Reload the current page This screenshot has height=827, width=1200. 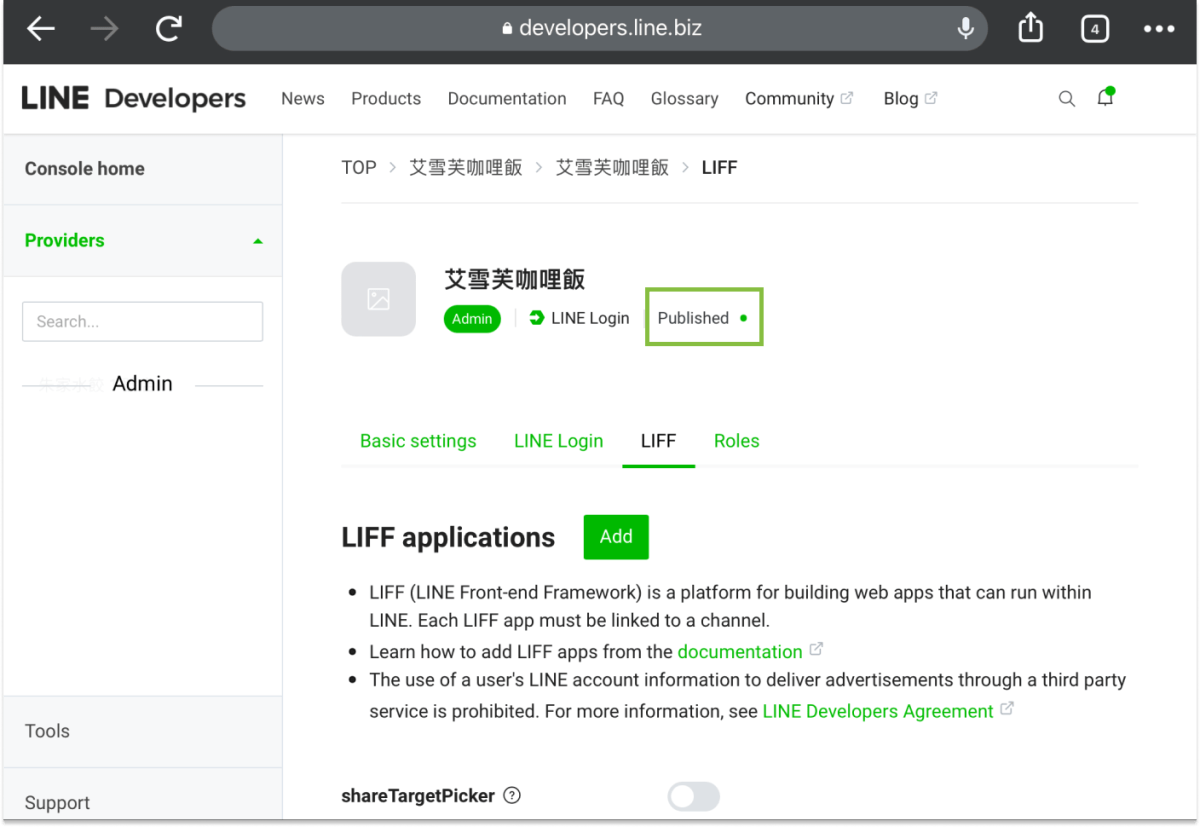tap(168, 28)
